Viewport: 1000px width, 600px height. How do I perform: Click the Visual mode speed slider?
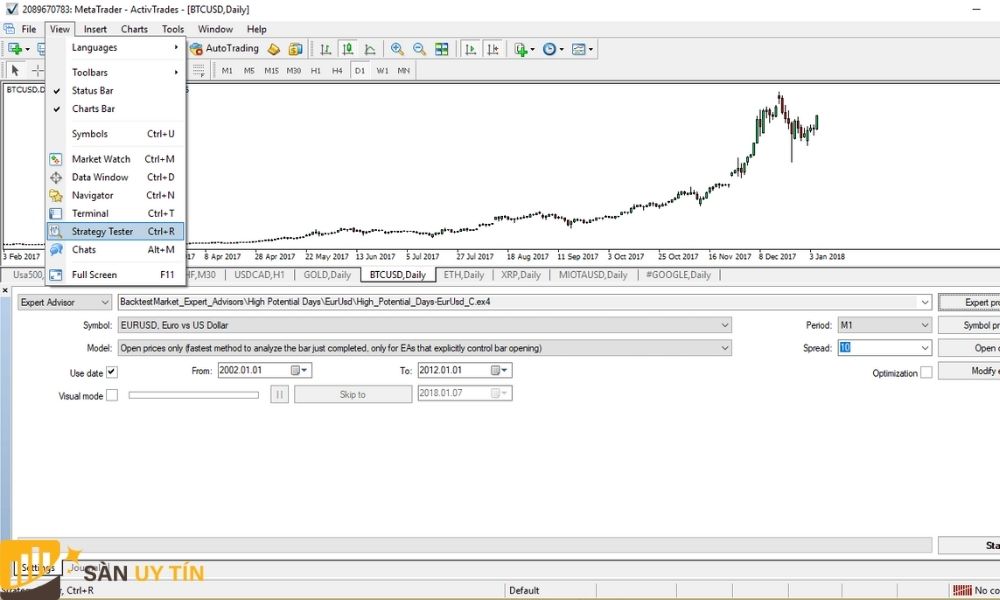194,395
